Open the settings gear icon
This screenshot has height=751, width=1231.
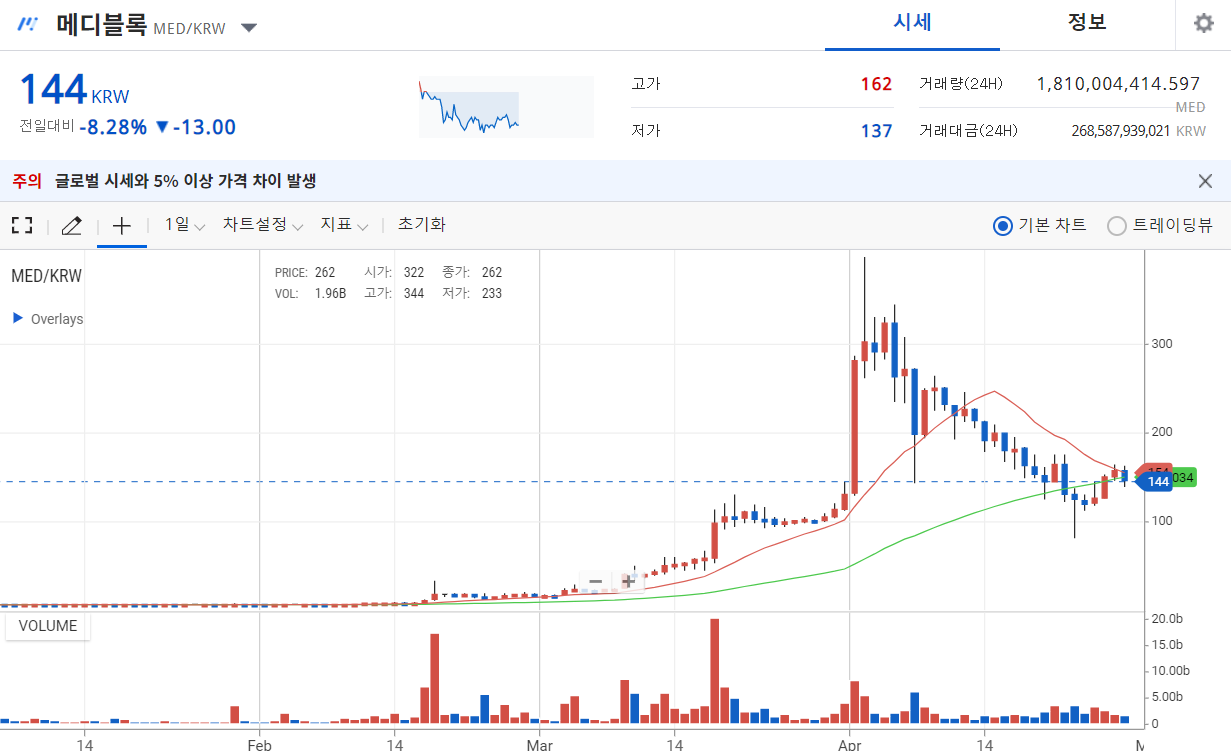coord(1204,23)
